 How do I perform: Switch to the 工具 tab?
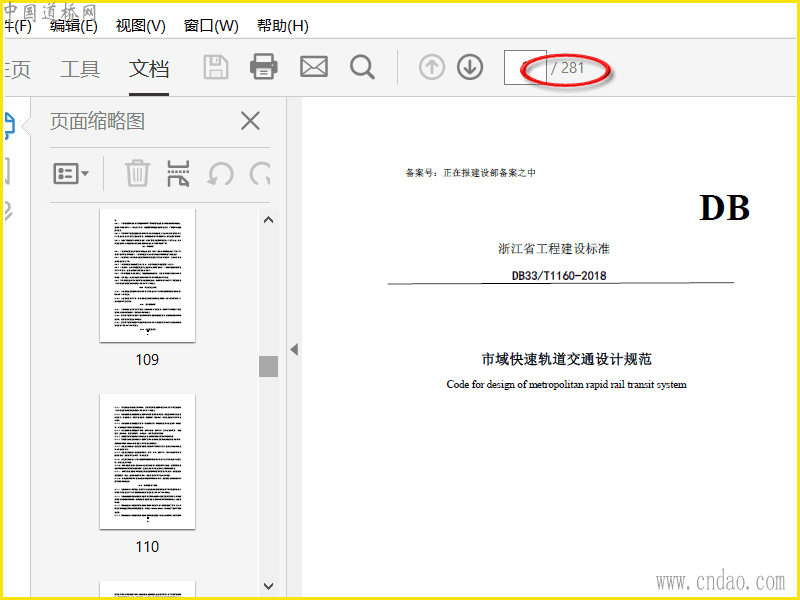(80, 68)
